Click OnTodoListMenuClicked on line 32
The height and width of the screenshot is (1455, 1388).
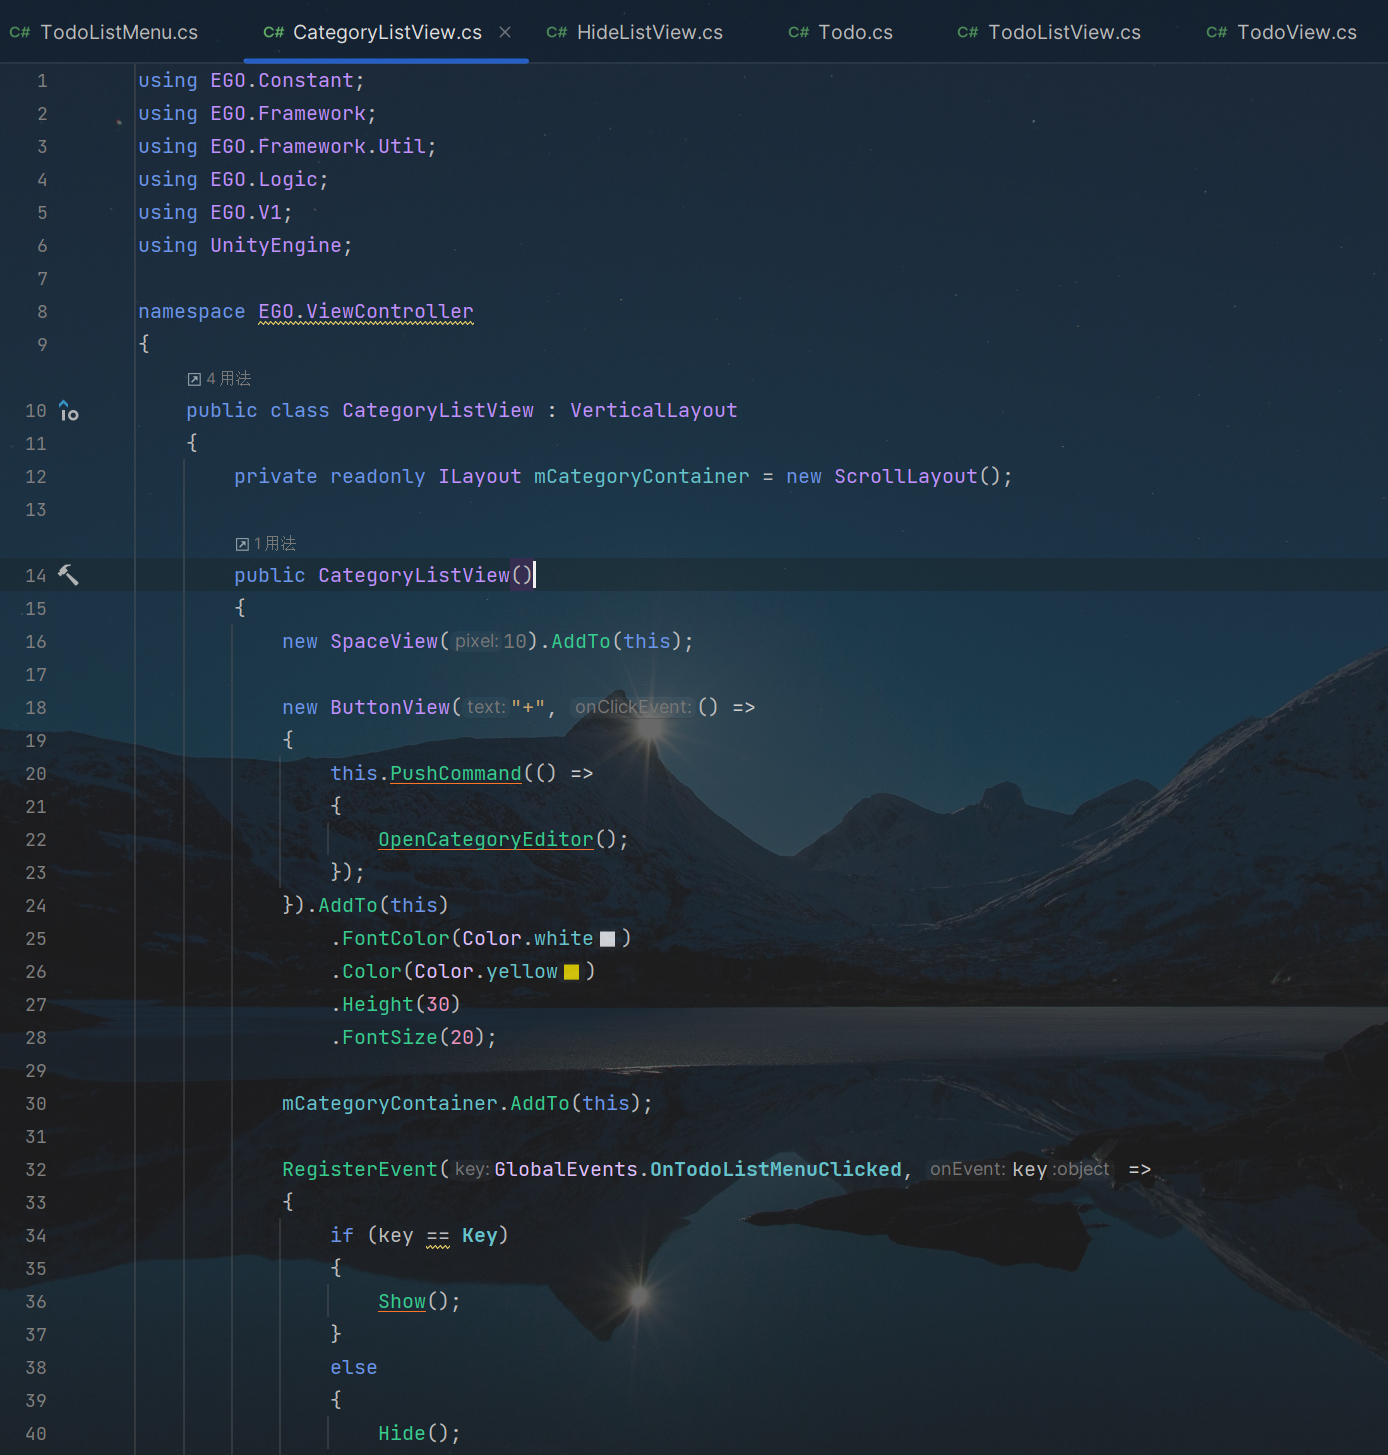click(776, 1169)
